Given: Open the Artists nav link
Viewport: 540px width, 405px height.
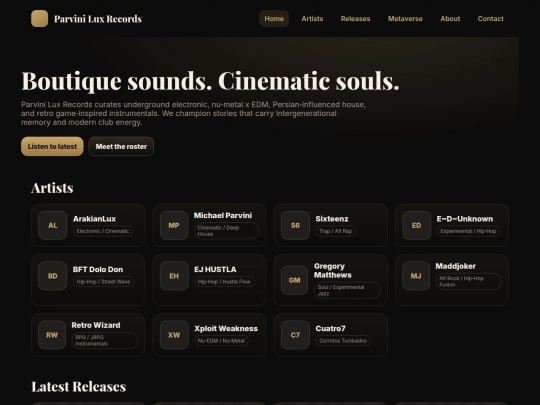Looking at the screenshot, I should point(312,19).
